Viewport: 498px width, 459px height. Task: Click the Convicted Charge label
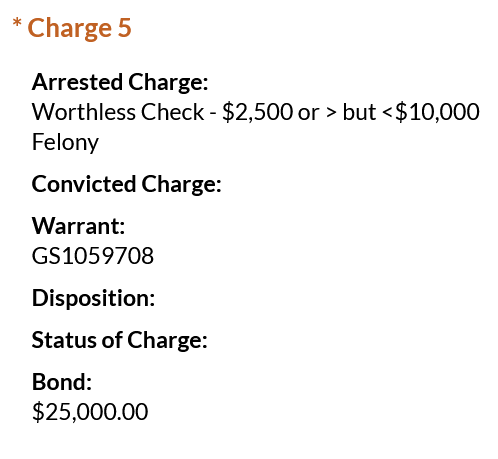[127, 184]
